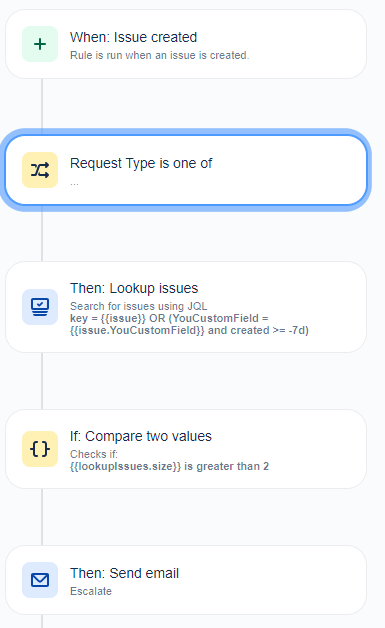Image resolution: width=385 pixels, height=628 pixels.
Task: Click 'Search for issues using JQL' label
Action: click(x=138, y=306)
